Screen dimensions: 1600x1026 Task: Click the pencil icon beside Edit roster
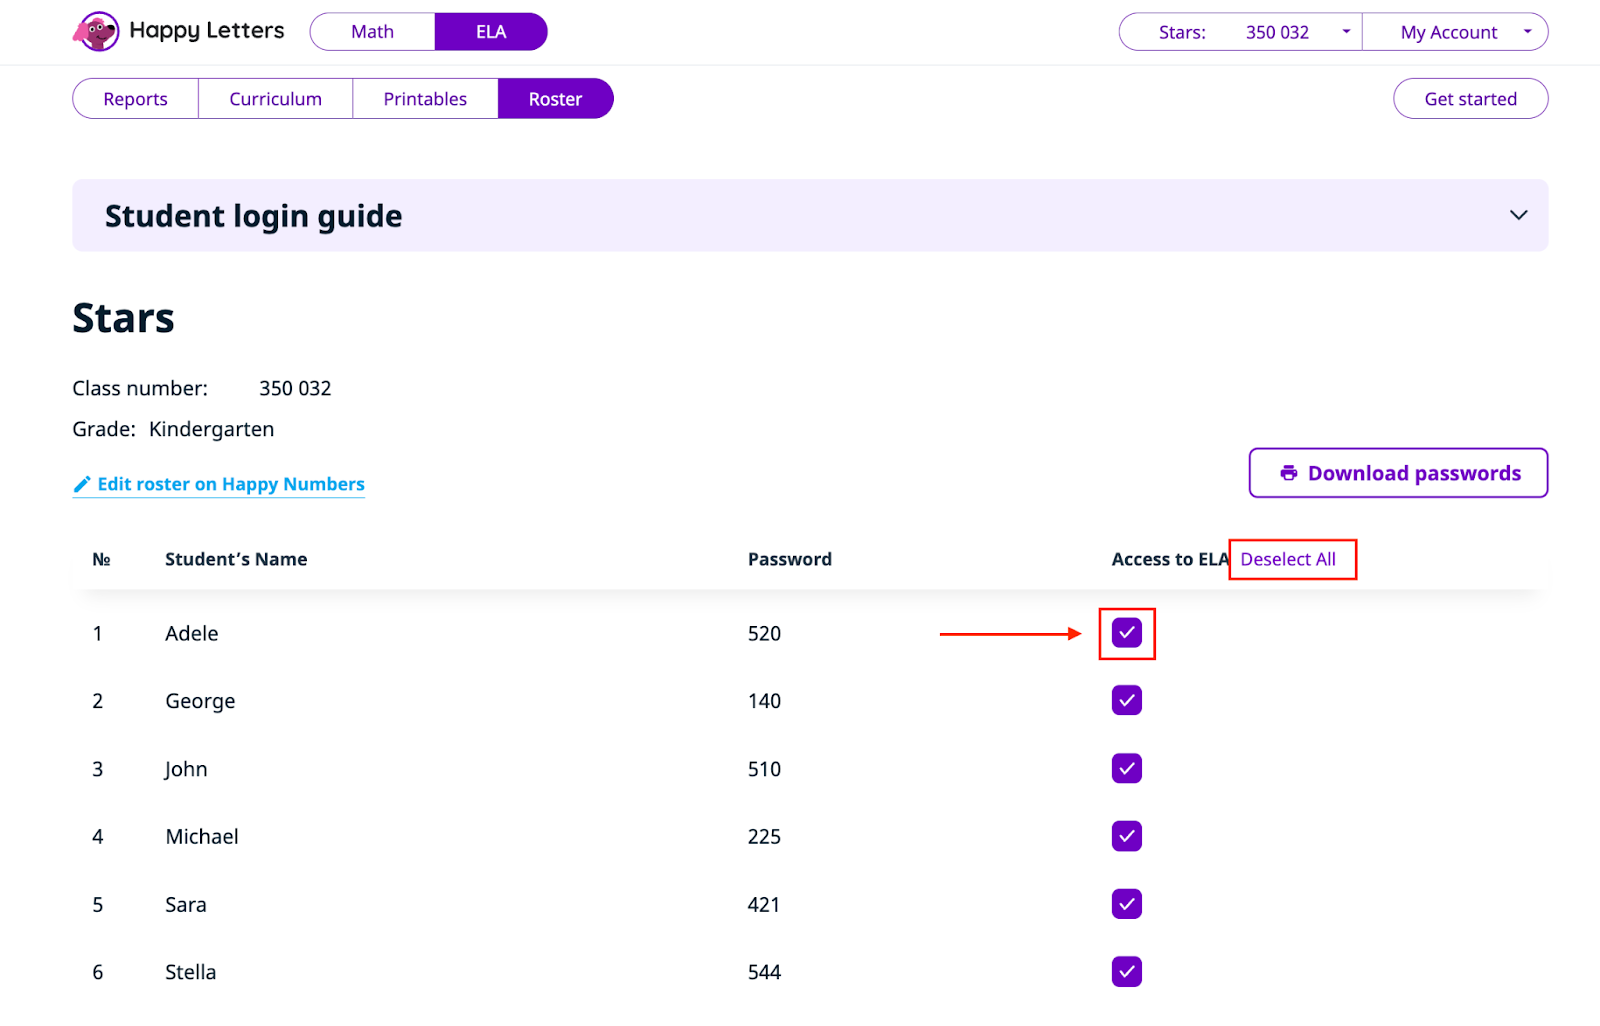[x=82, y=485]
